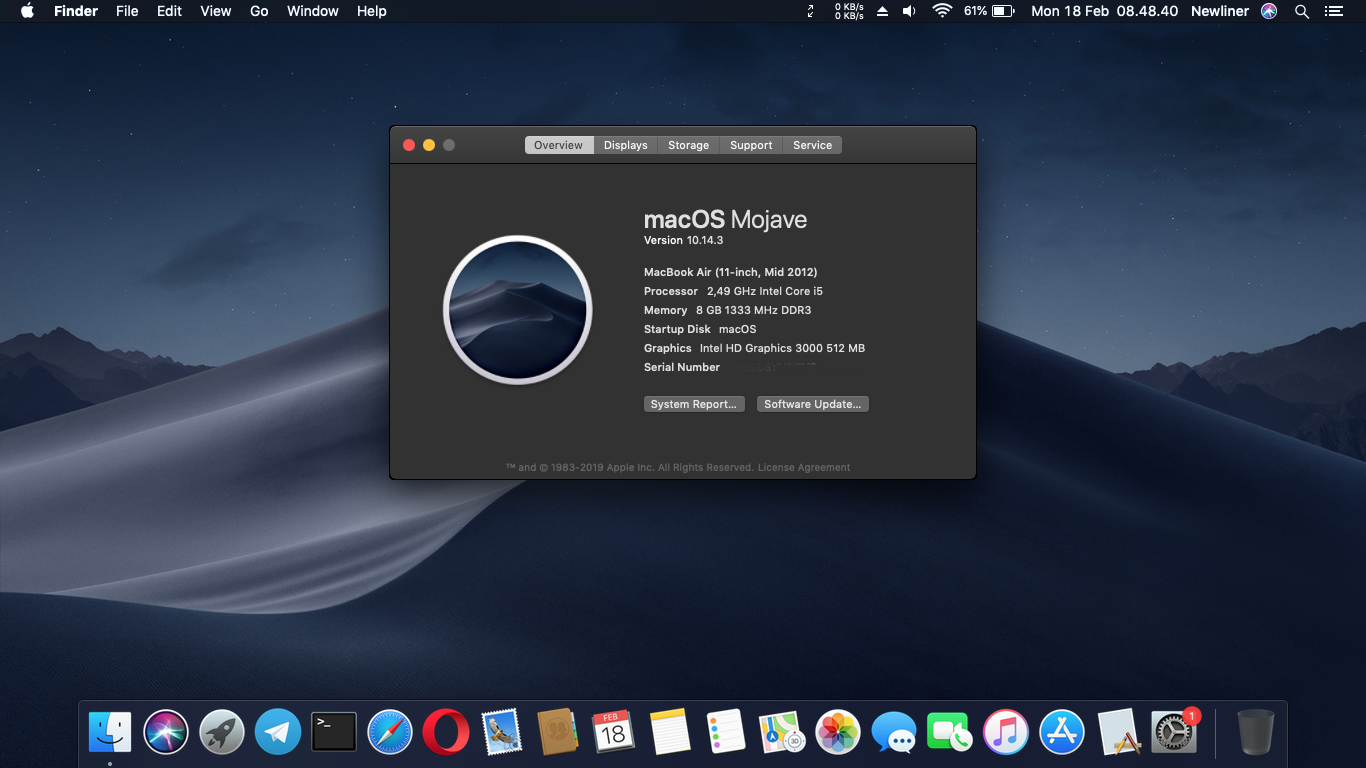Click the Startup Disk macOS text
1366x768 pixels.
(700, 329)
